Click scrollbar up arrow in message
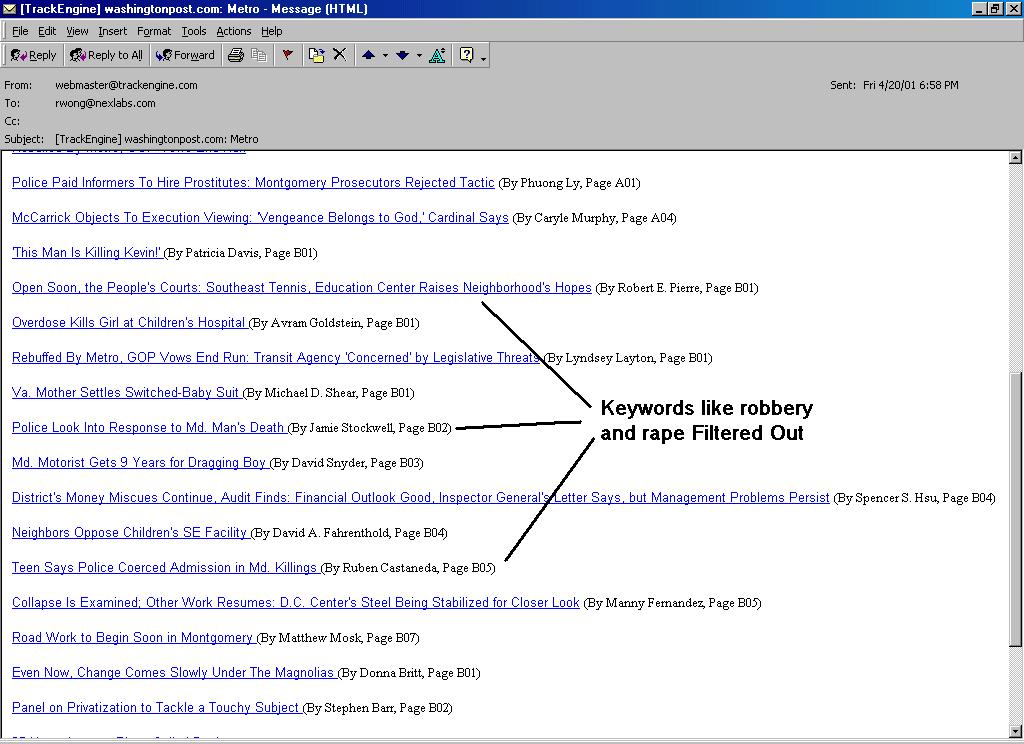 pyautogui.click(x=1016, y=157)
